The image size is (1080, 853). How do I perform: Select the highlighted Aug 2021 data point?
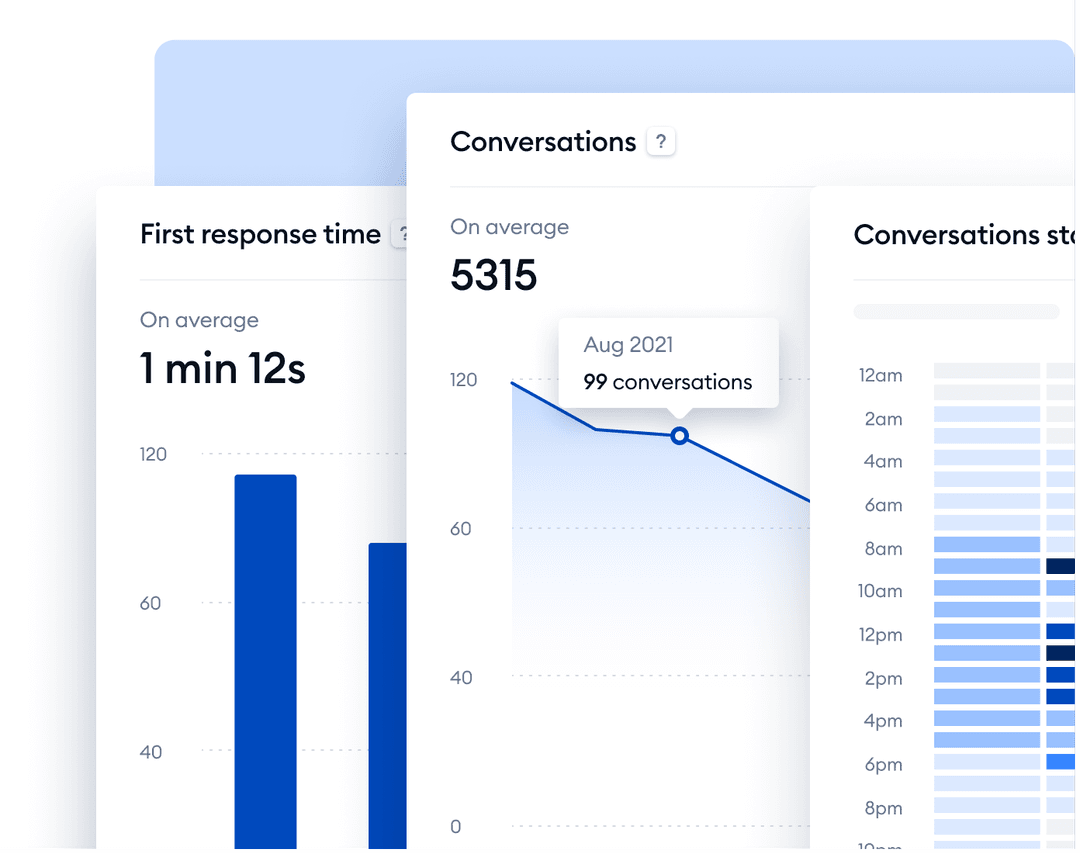point(679,436)
